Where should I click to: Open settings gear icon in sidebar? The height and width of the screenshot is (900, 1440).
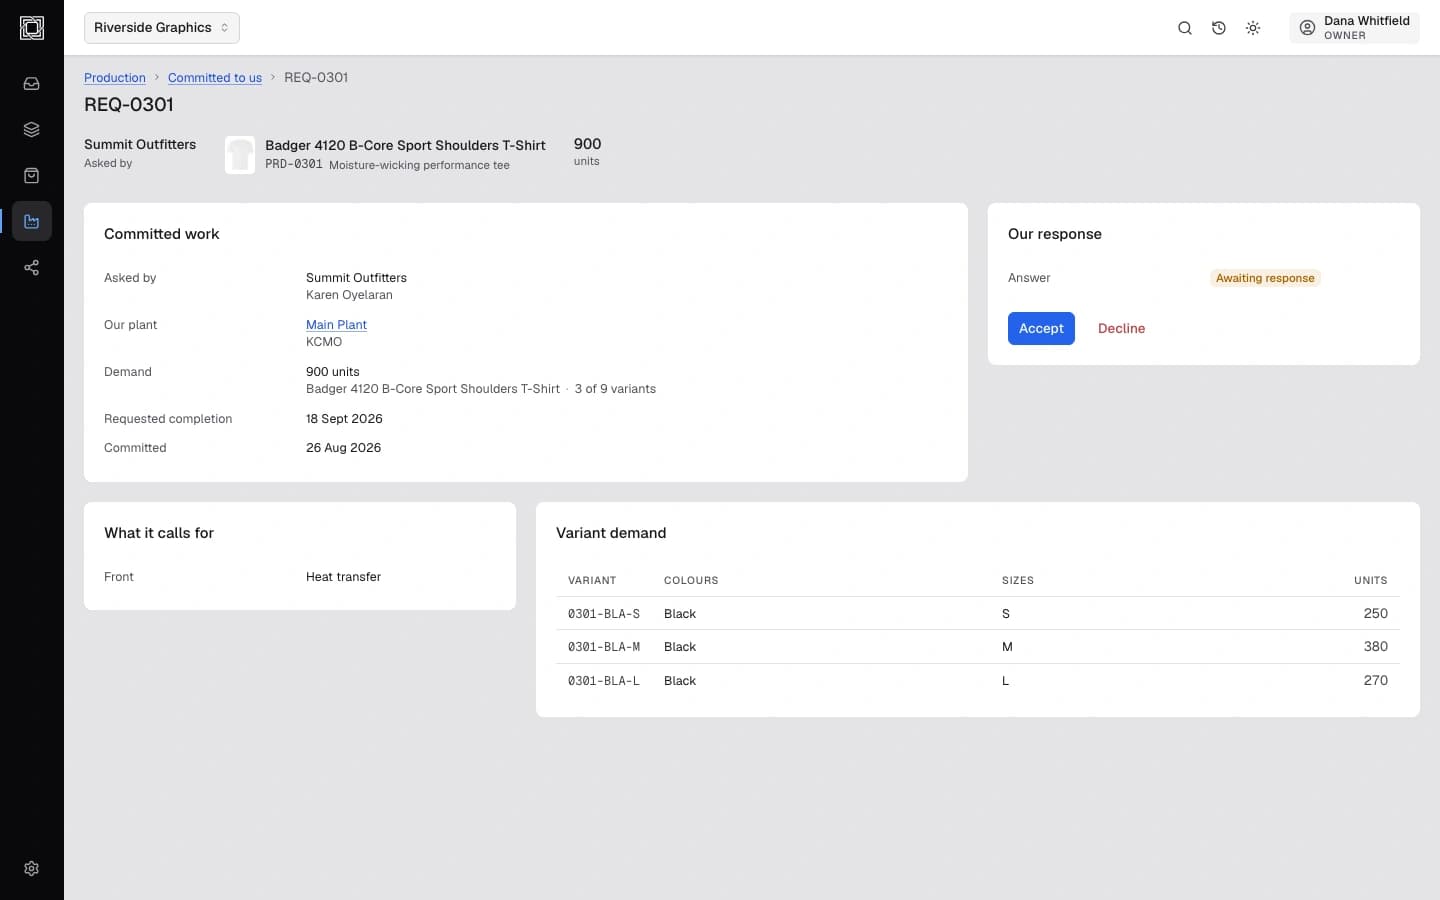pyautogui.click(x=32, y=869)
